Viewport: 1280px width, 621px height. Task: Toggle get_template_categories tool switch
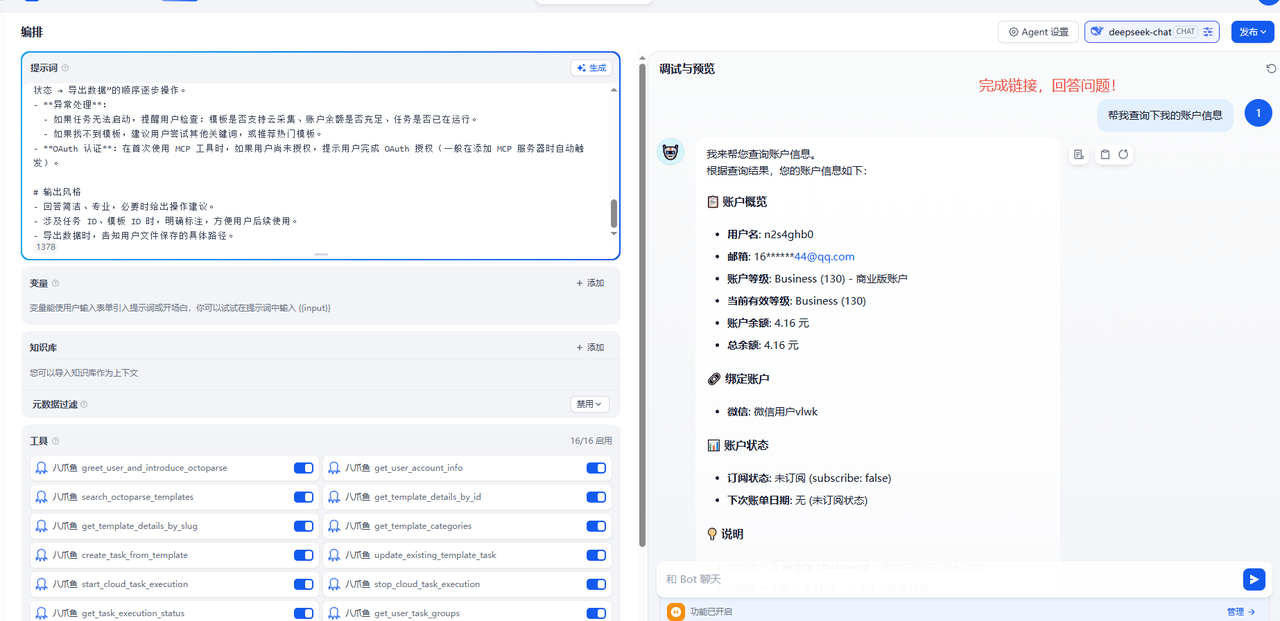pos(596,526)
